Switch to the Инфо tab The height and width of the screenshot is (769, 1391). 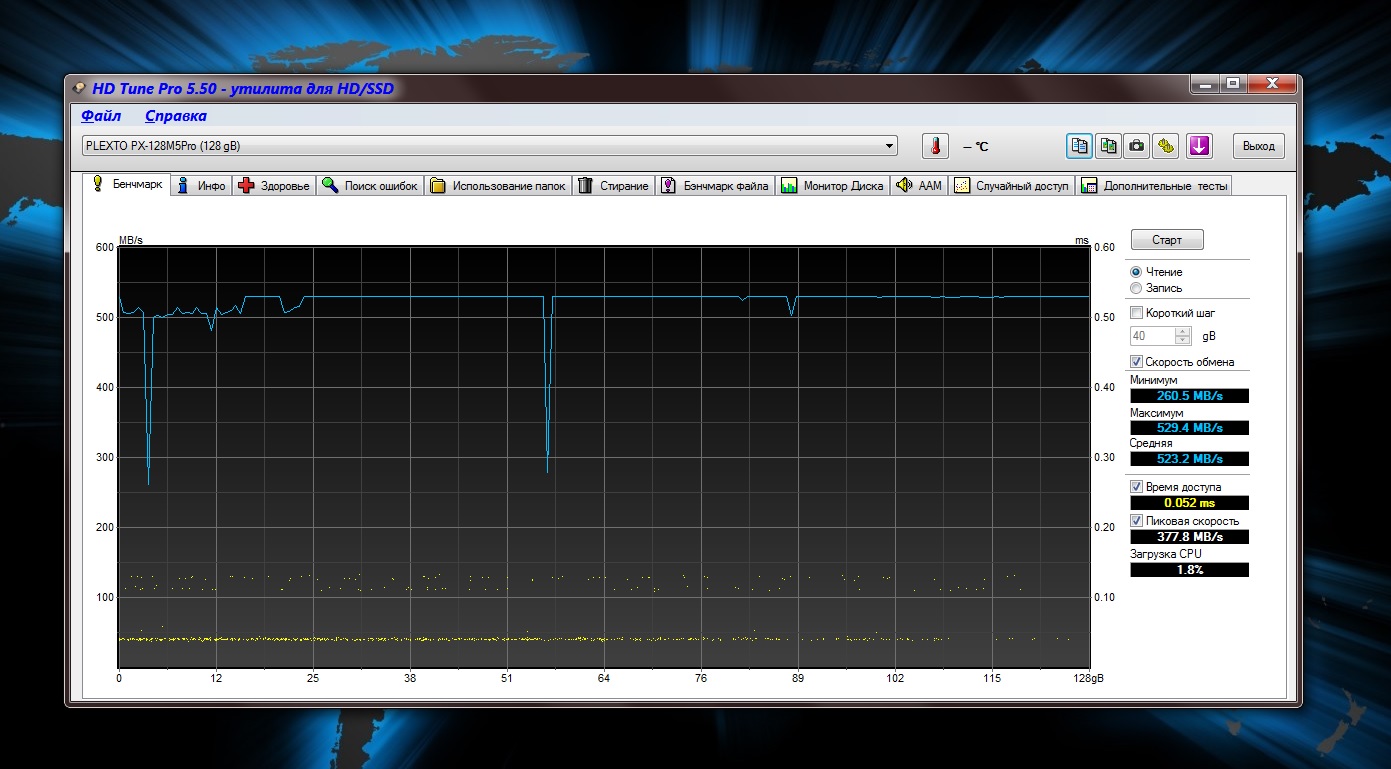[201, 186]
